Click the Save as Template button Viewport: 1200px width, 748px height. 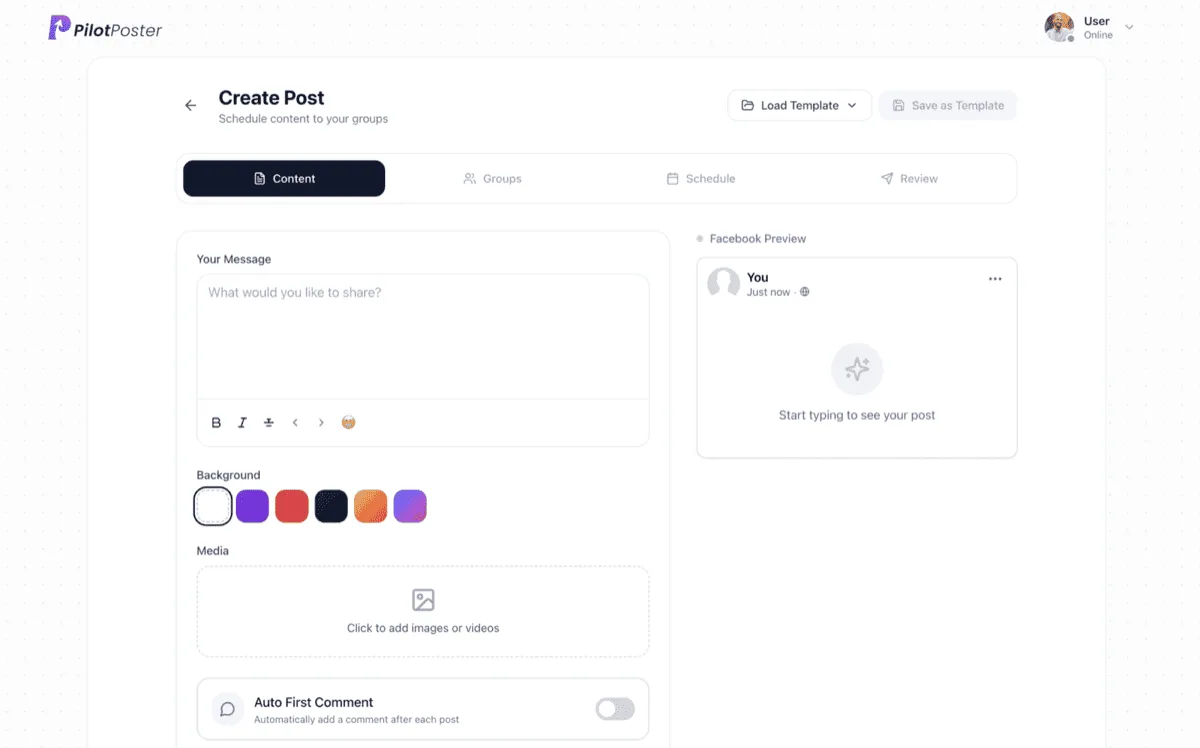pos(948,105)
